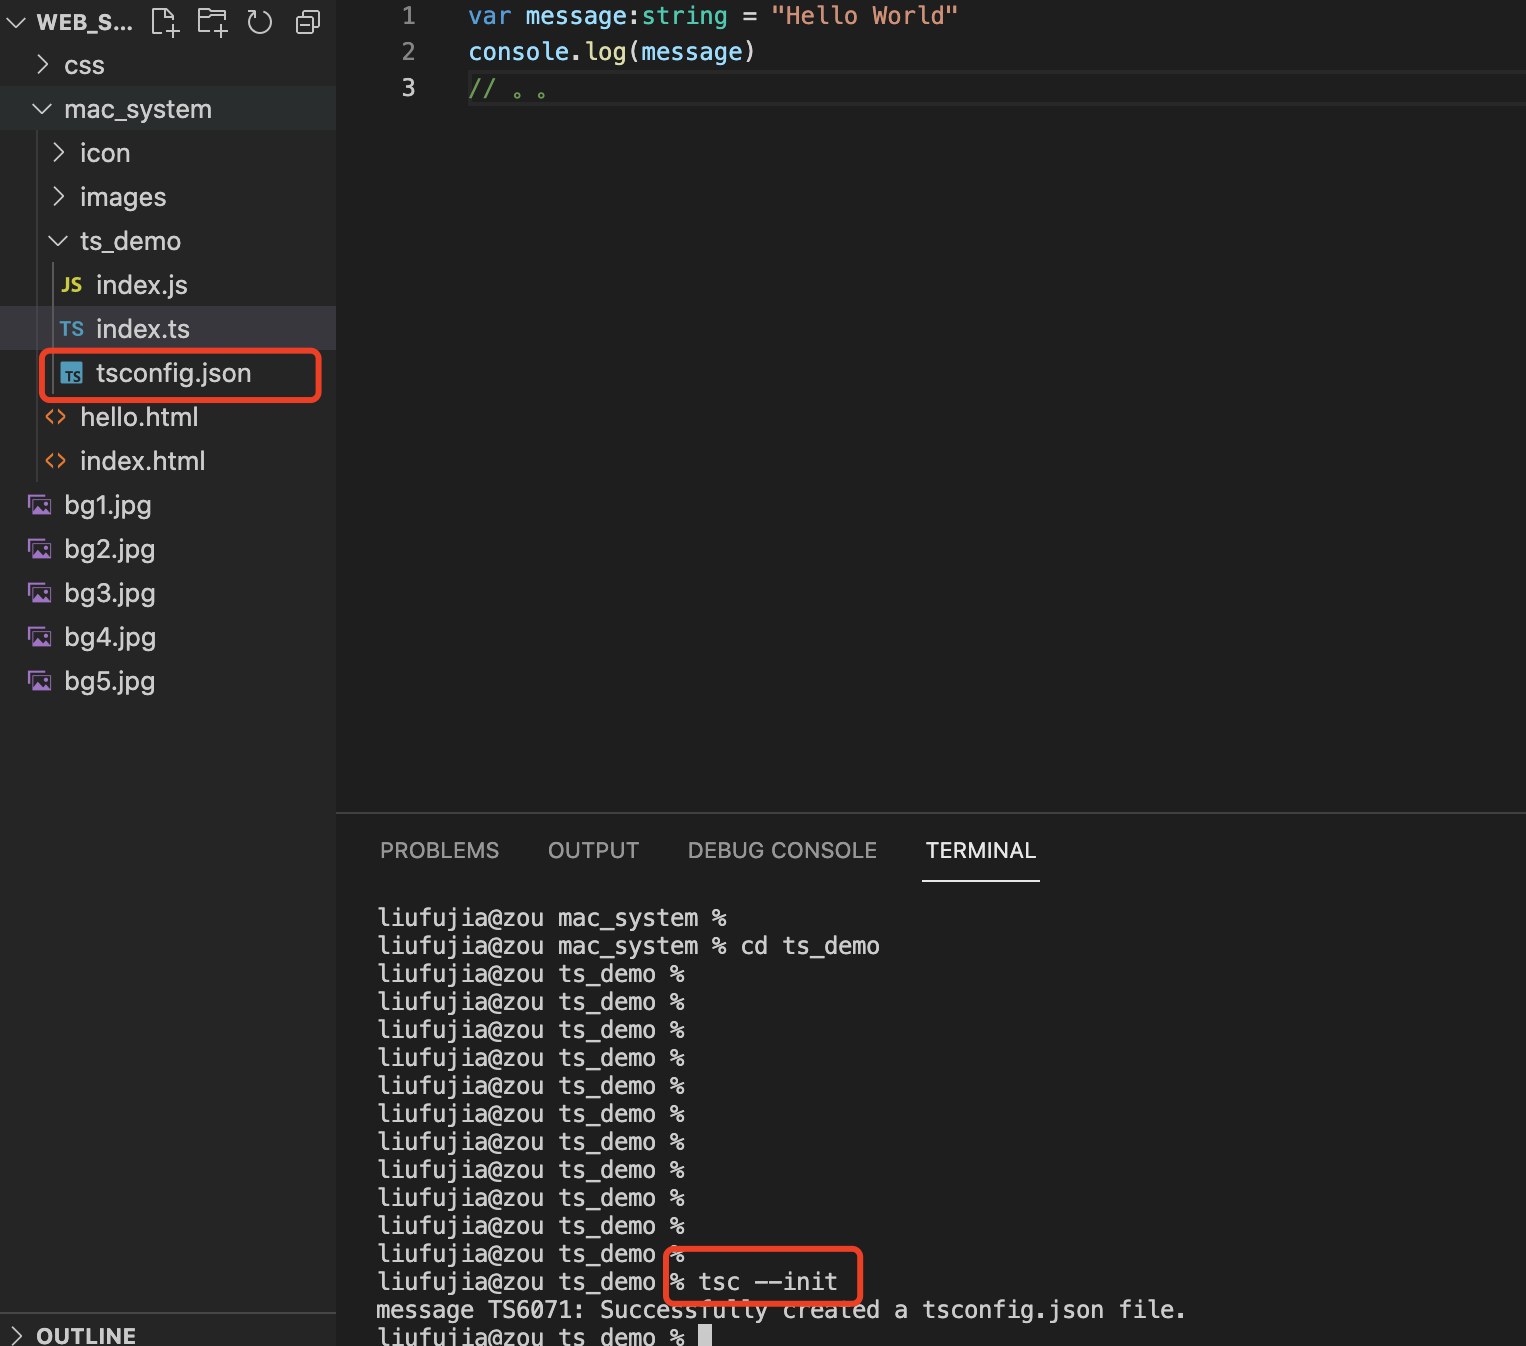
Task: Open the DEBUG CONSOLE tab
Action: click(782, 850)
